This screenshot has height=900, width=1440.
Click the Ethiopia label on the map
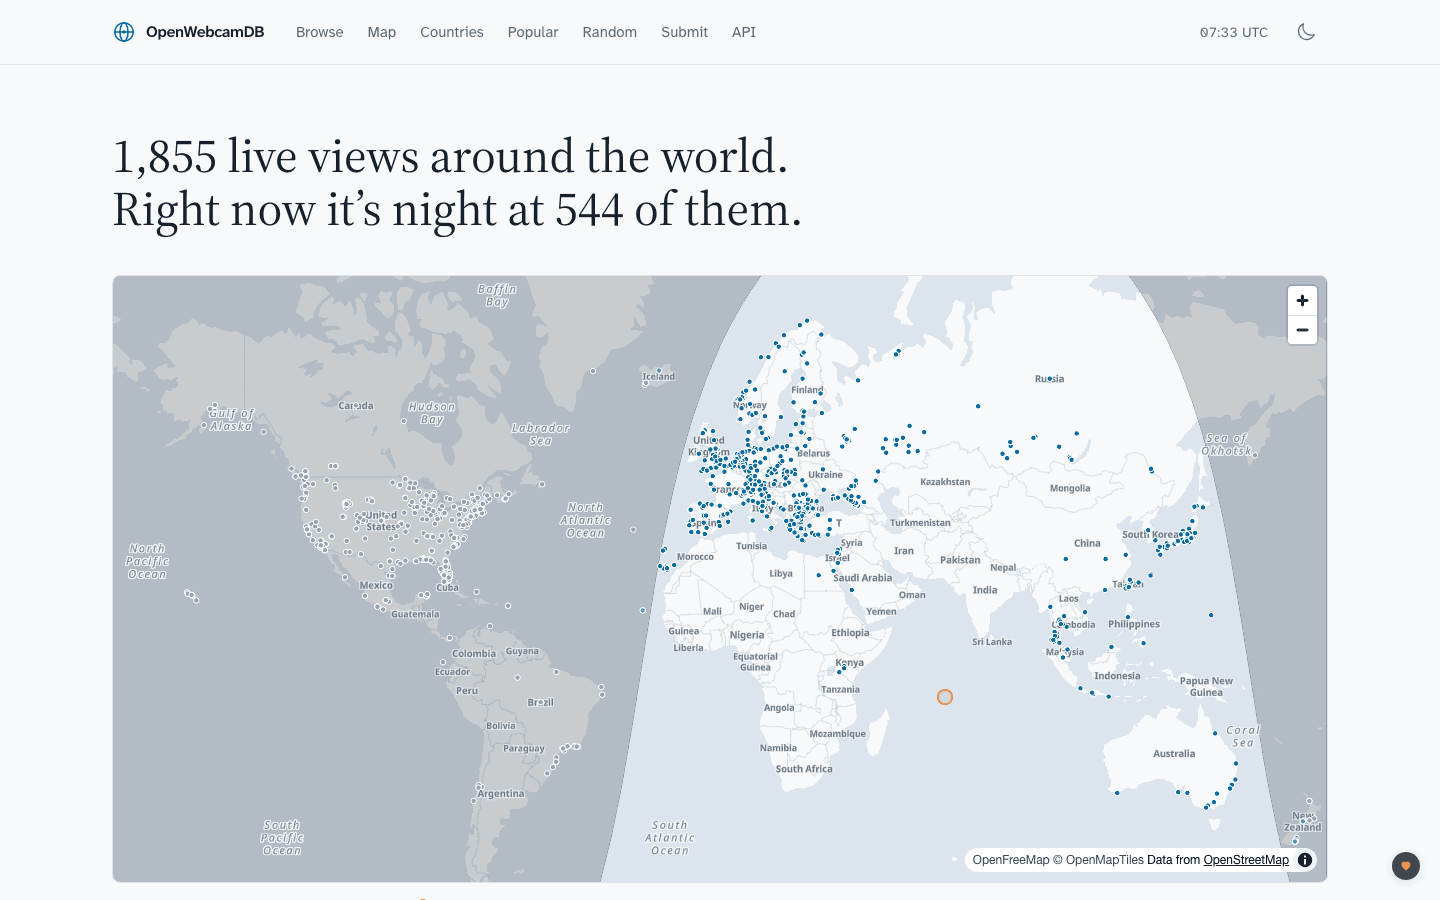pyautogui.click(x=850, y=633)
